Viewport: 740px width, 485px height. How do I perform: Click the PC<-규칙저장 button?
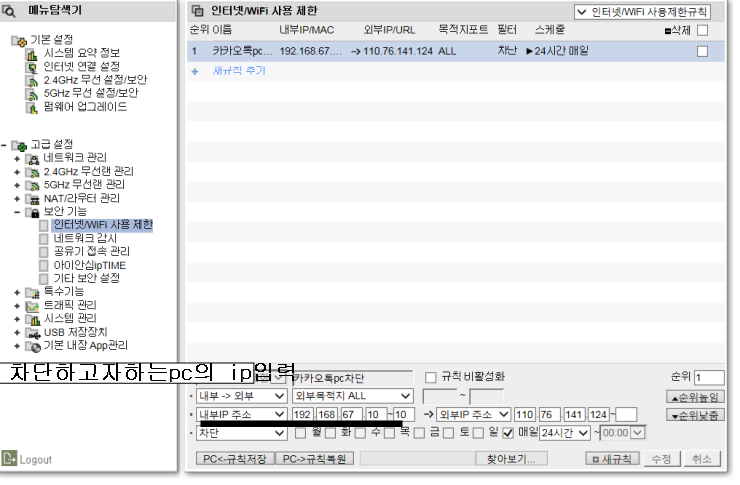pyautogui.click(x=235, y=459)
